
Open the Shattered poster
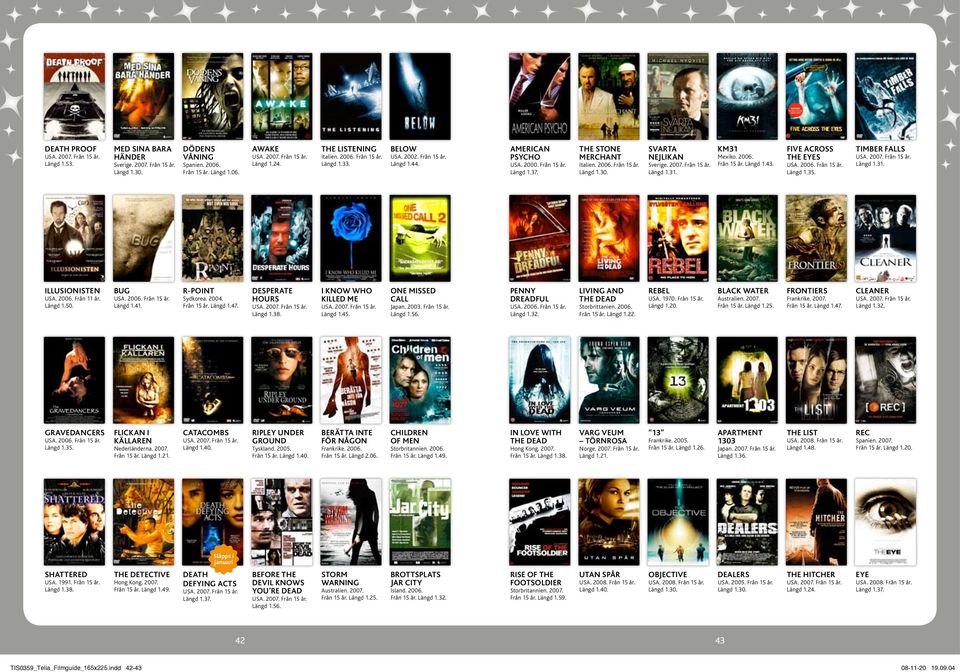74,522
